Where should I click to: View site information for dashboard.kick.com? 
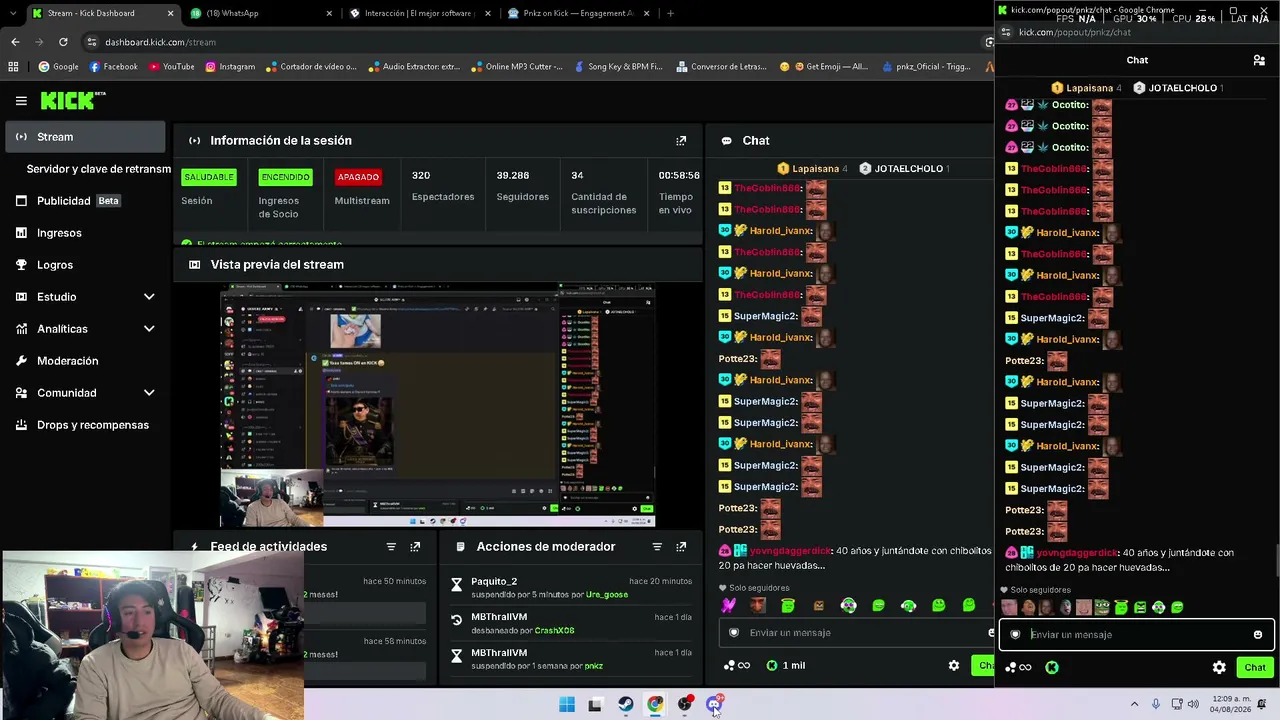92,42
